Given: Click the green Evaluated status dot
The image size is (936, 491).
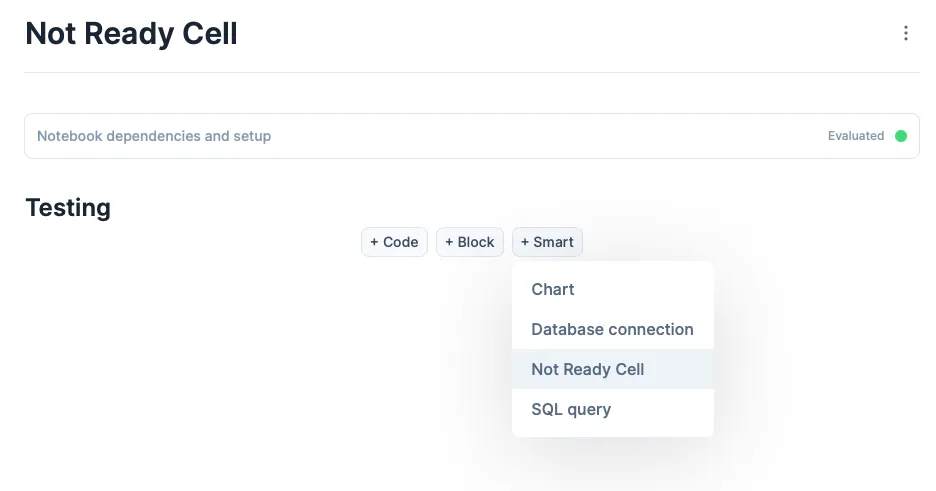Looking at the screenshot, I should click(901, 136).
